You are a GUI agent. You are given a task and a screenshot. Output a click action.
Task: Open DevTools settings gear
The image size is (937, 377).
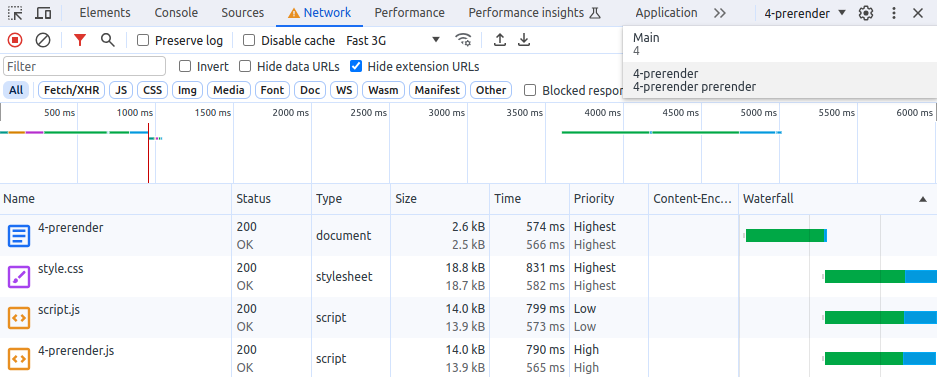pyautogui.click(x=866, y=13)
